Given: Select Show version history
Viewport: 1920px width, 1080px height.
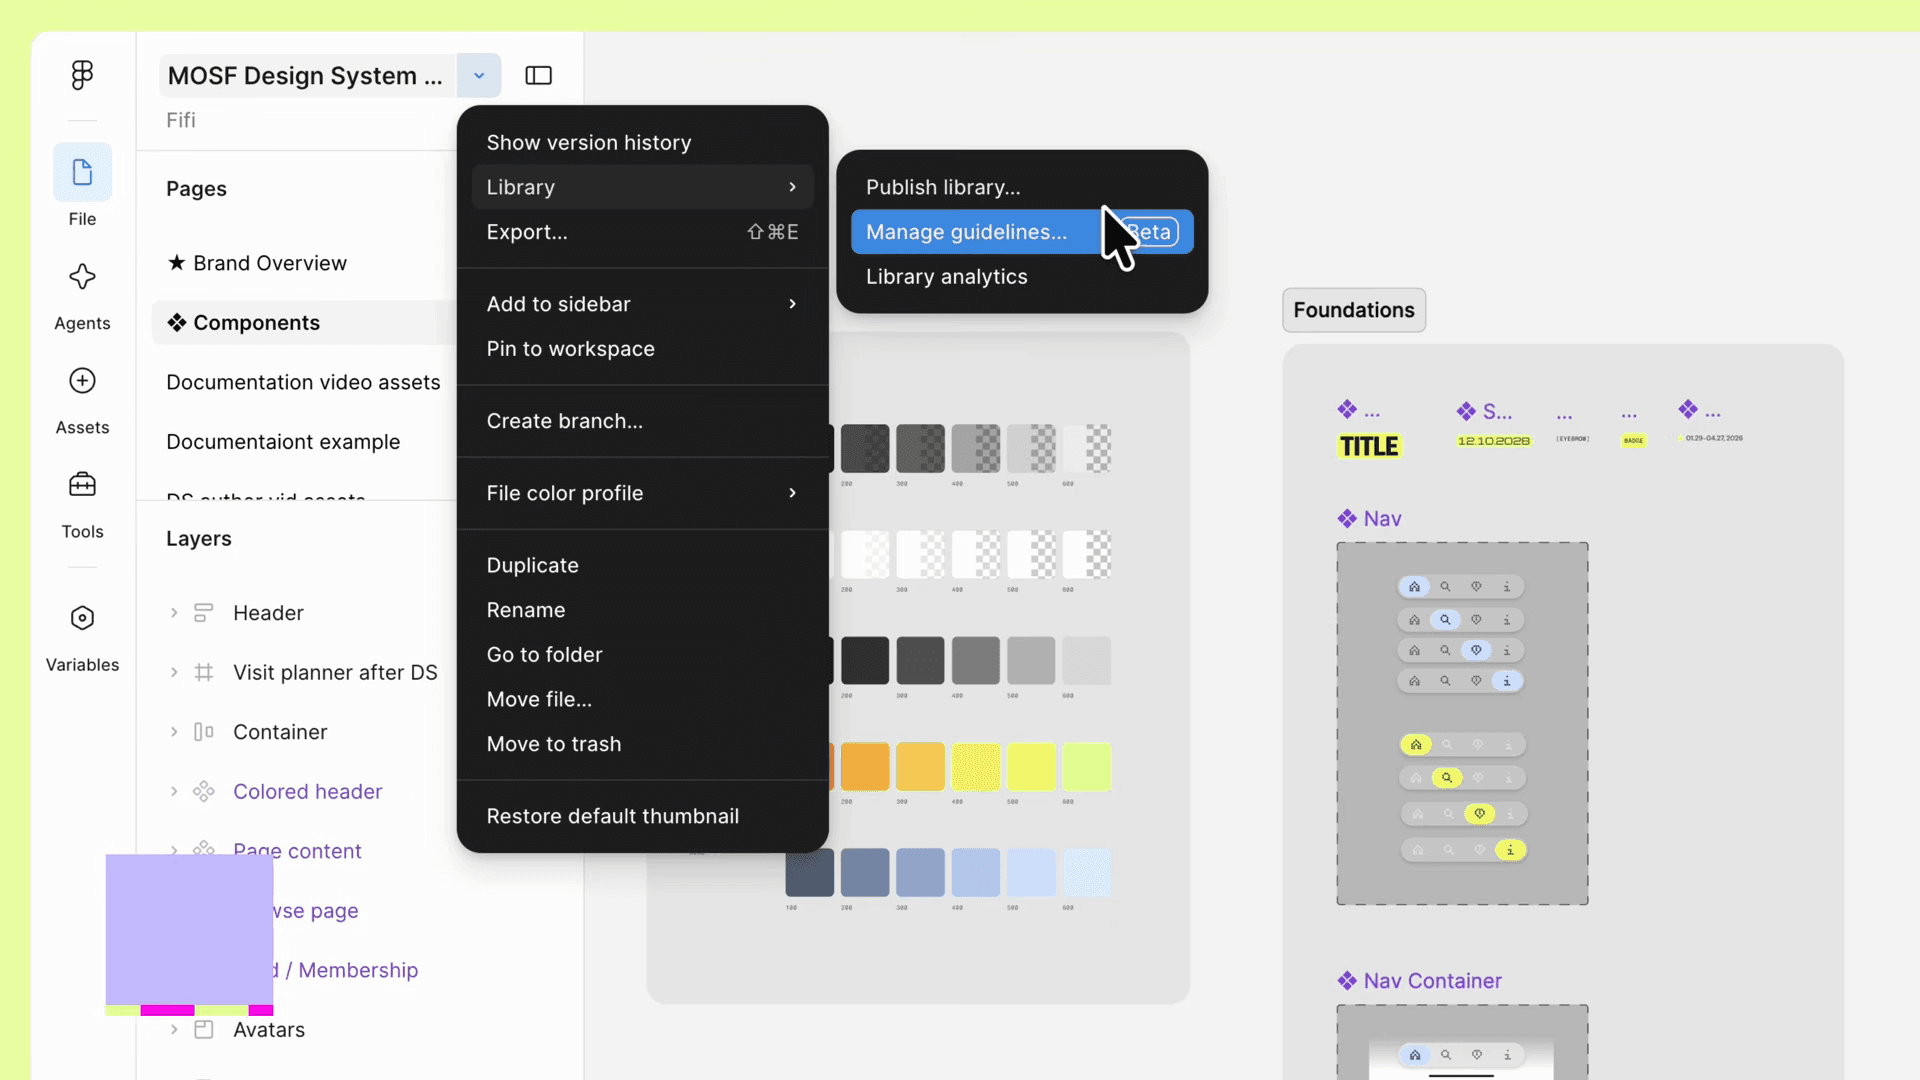Looking at the screenshot, I should point(642,142).
